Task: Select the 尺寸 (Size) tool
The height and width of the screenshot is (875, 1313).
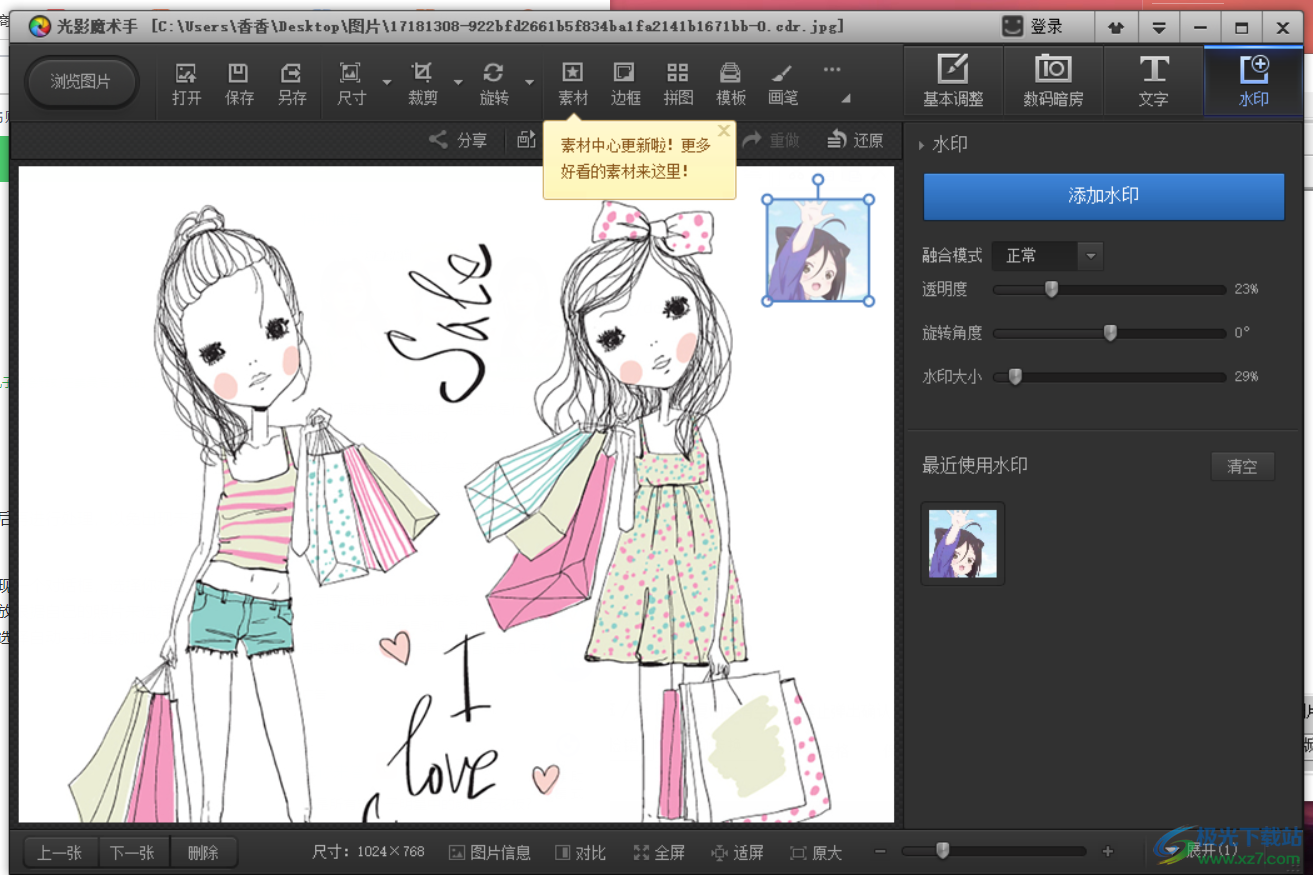Action: 351,84
